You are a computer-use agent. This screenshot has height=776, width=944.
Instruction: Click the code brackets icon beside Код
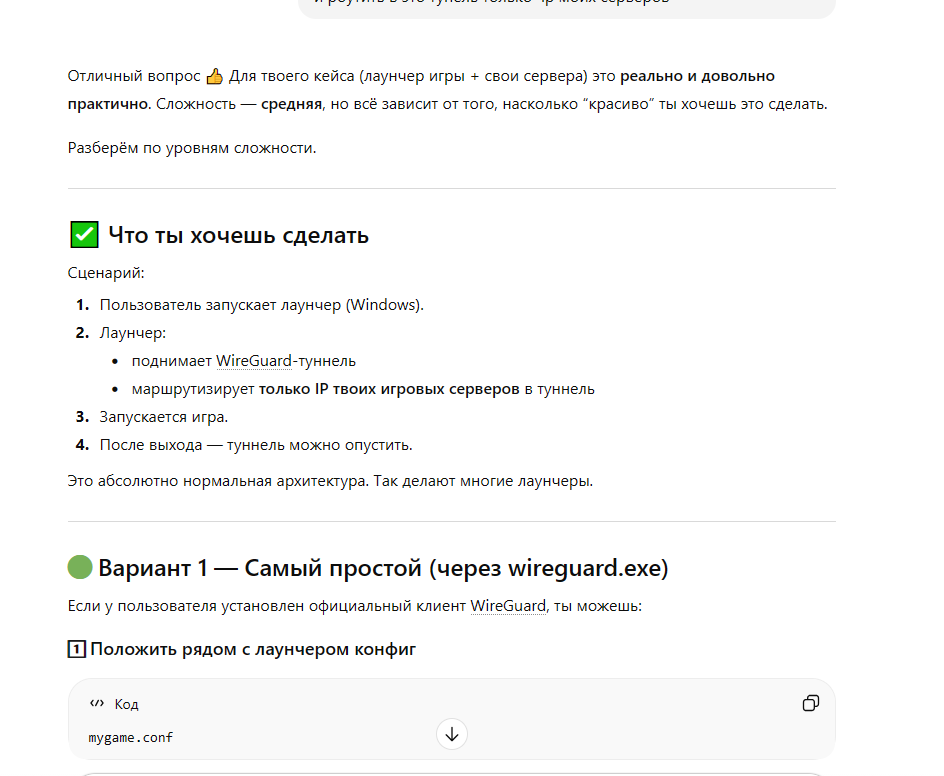tap(97, 704)
